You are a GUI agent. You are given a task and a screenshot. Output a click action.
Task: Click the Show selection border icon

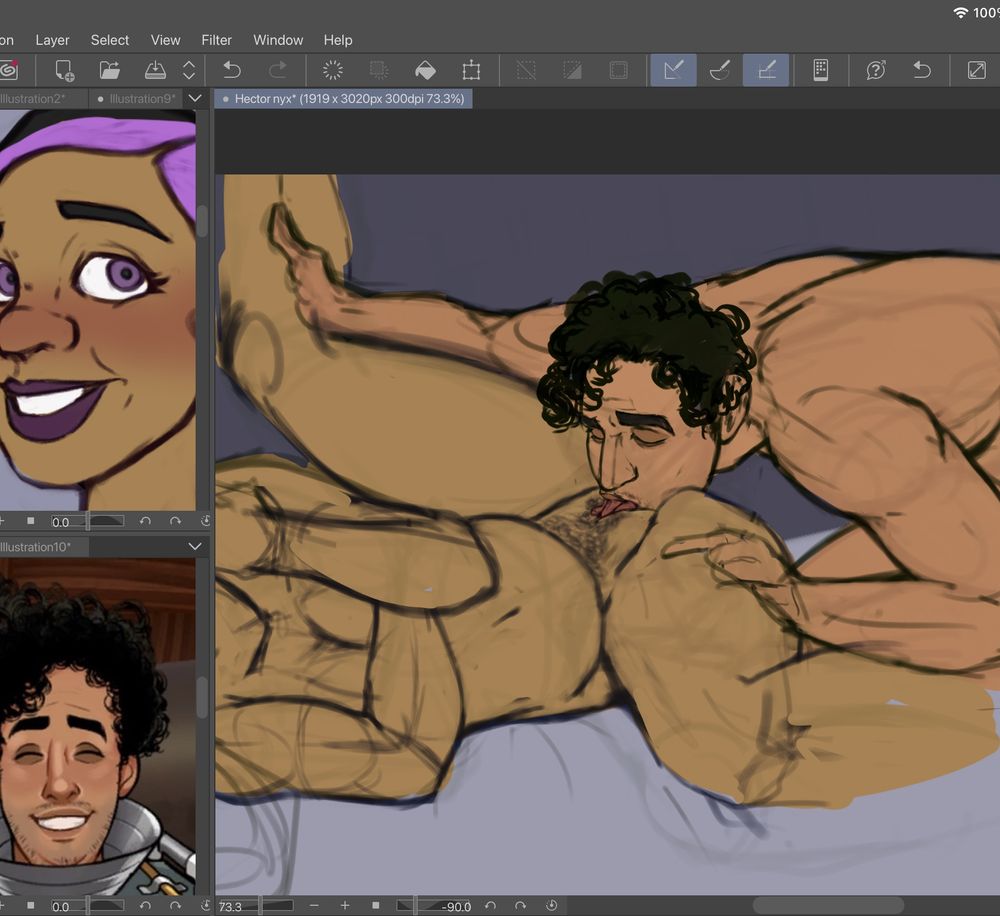(619, 70)
